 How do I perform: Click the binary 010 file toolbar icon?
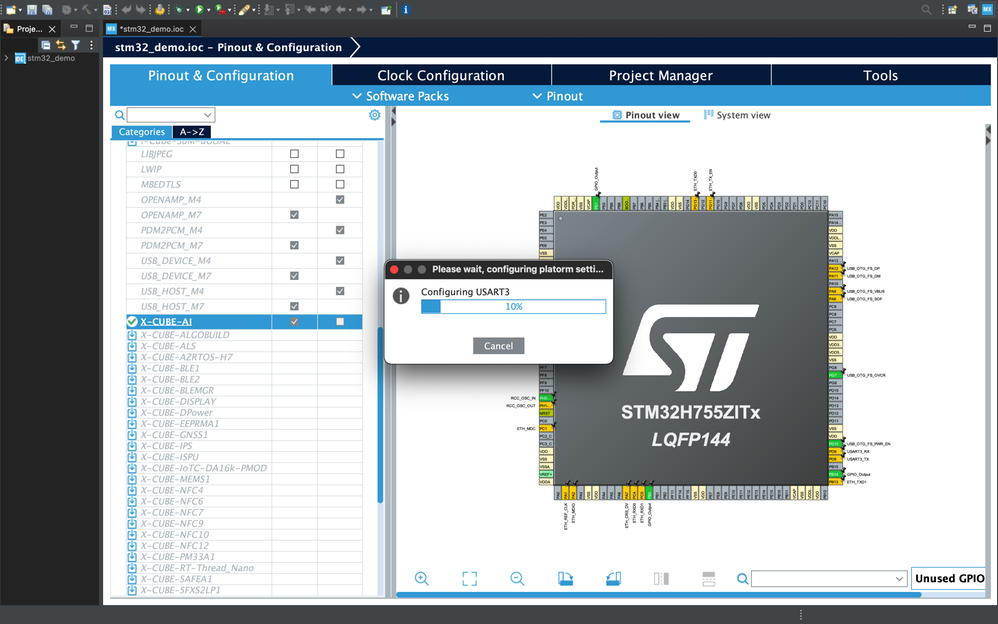[107, 10]
